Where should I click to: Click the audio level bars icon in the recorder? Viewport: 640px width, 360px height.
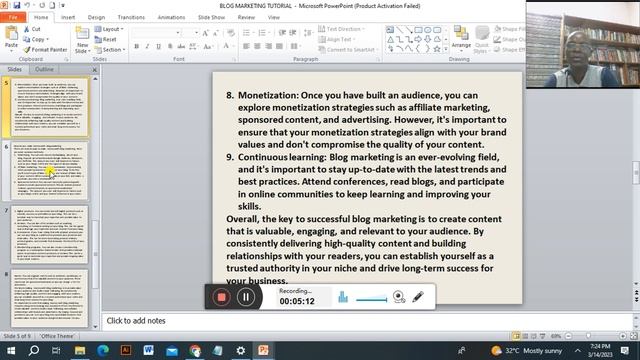pos(343,297)
